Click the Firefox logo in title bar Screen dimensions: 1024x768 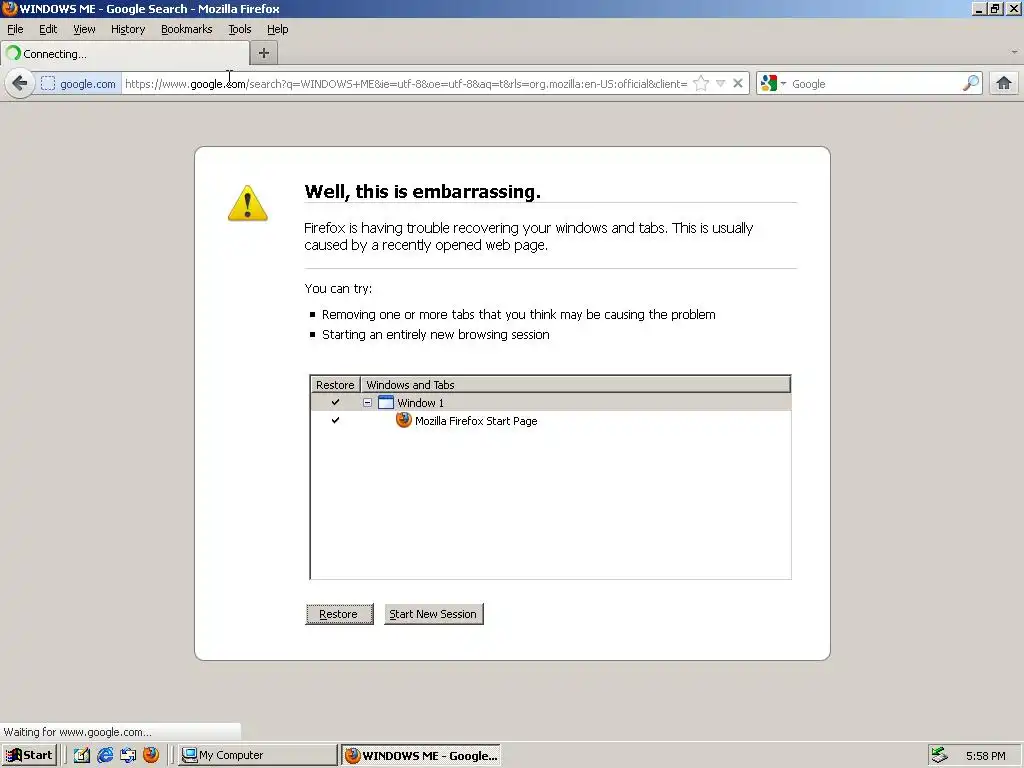pos(9,8)
